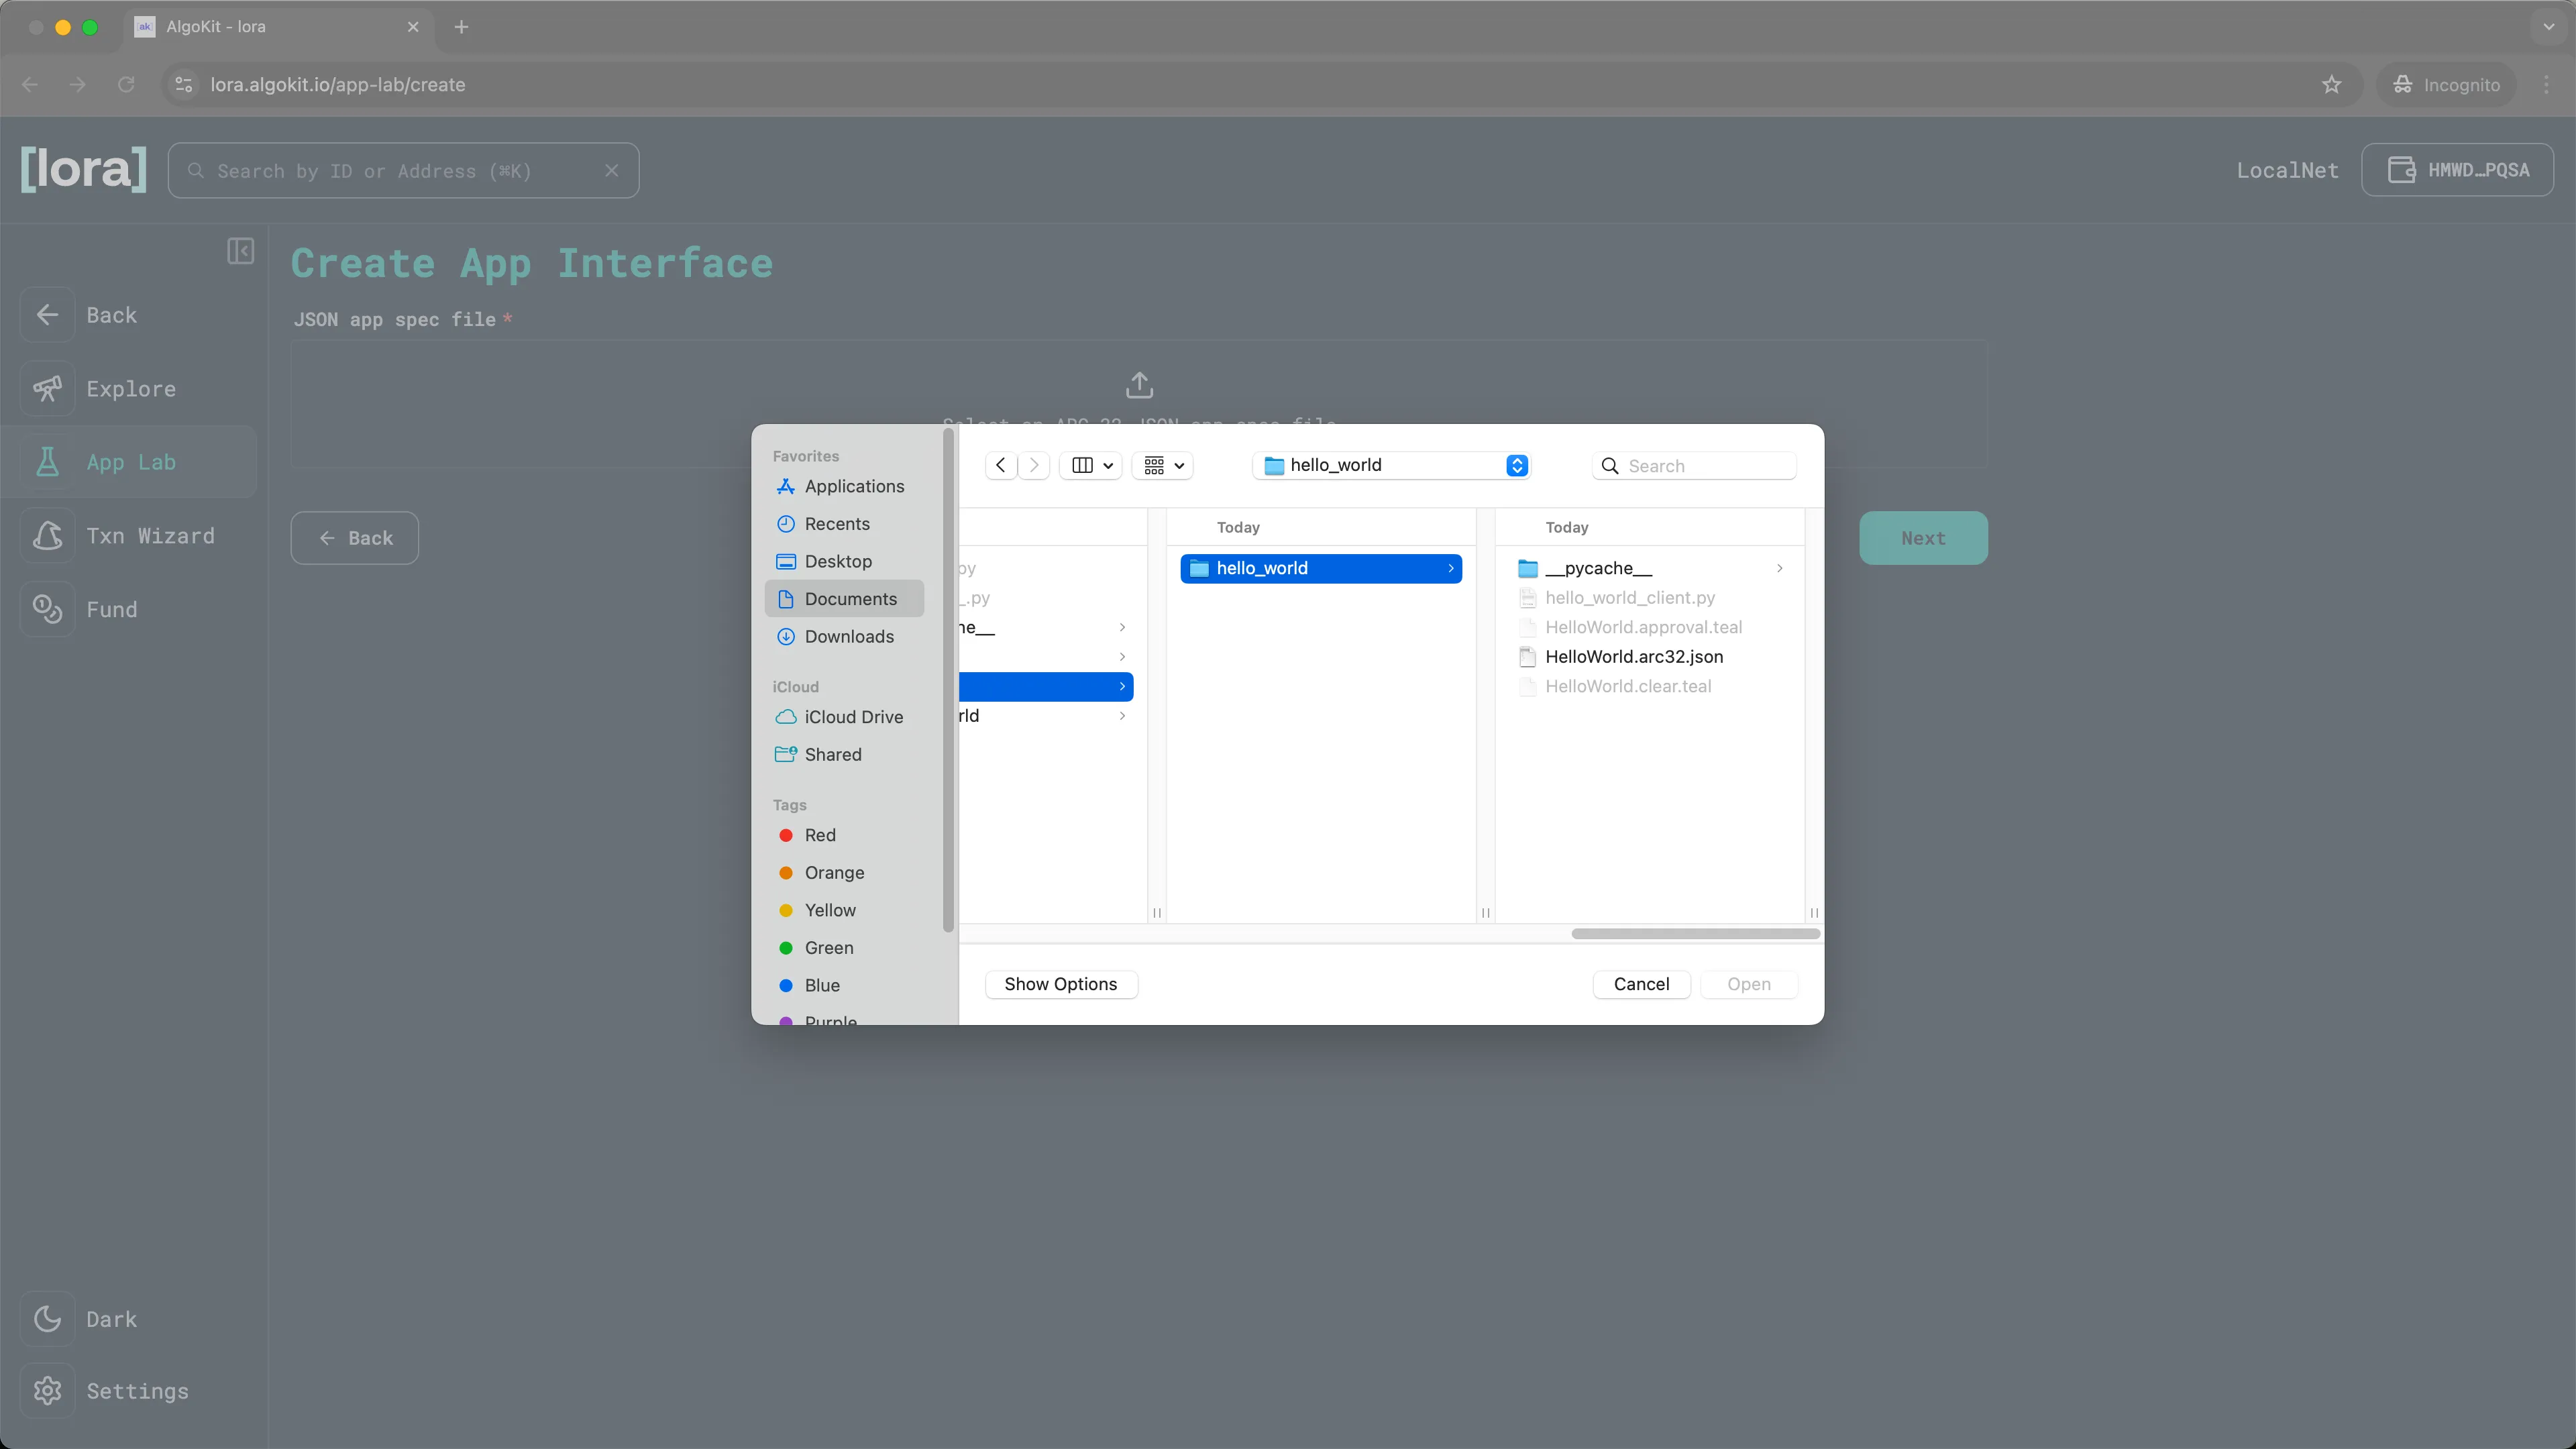Select the Txn Wizard bell icon
Image resolution: width=2576 pixels, height=1449 pixels.
pyautogui.click(x=48, y=535)
